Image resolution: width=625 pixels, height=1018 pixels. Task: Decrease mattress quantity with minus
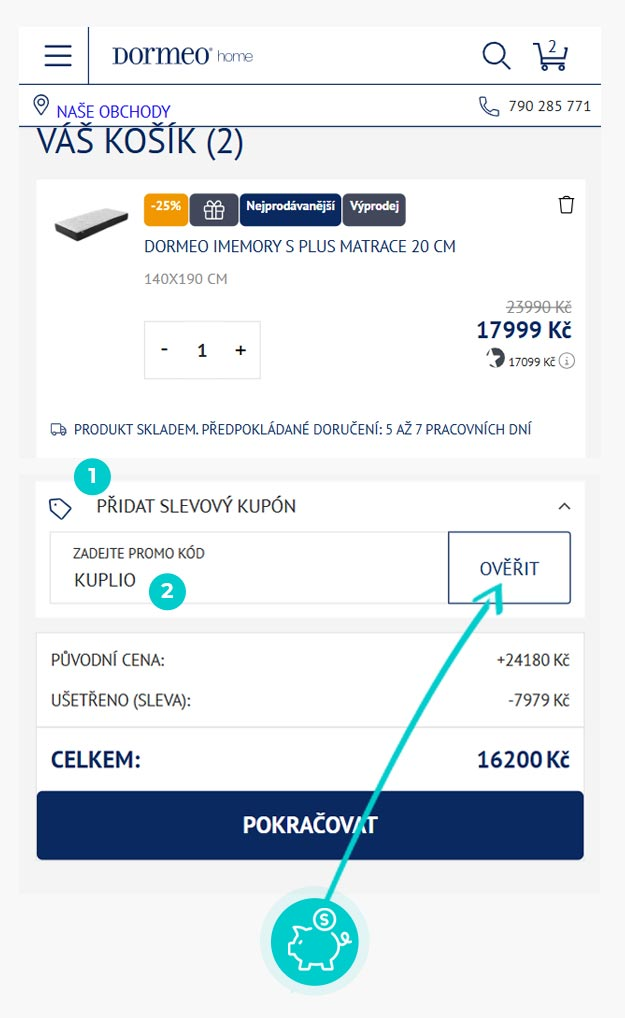[x=165, y=350]
